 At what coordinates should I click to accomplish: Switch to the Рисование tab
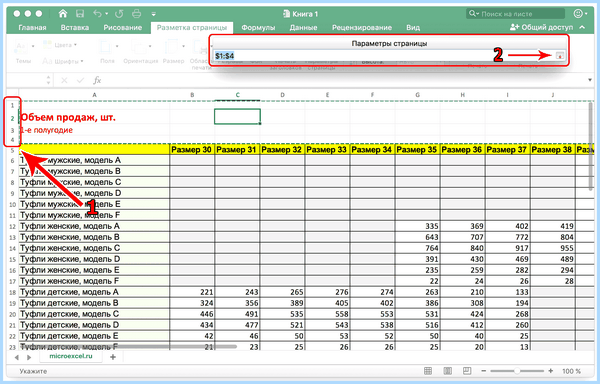122,28
